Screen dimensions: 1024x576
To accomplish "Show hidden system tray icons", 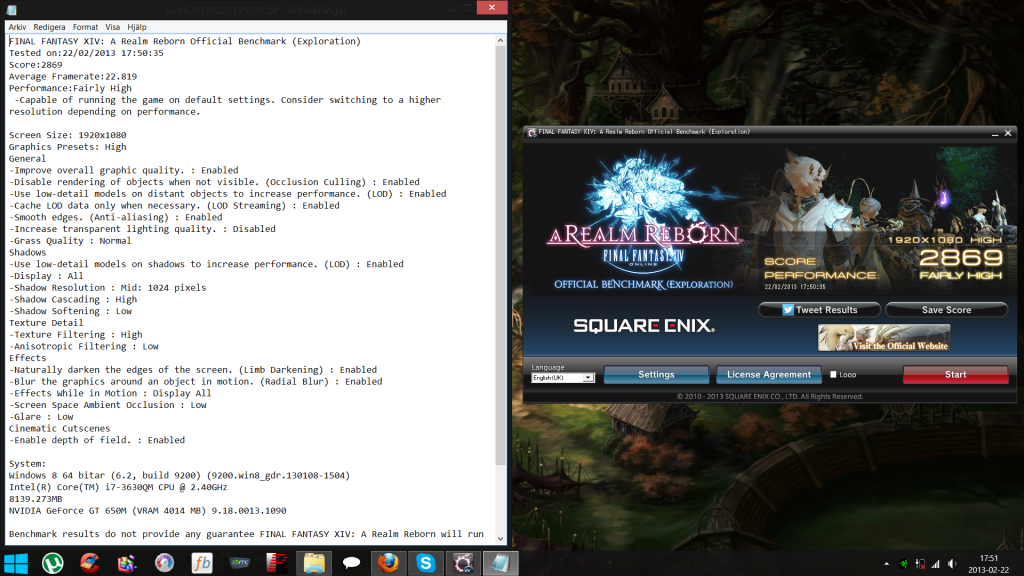I will click(x=888, y=563).
